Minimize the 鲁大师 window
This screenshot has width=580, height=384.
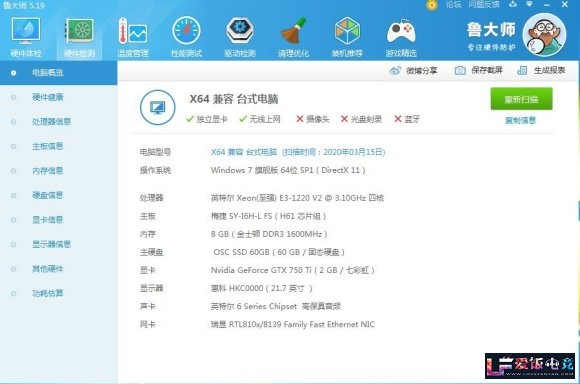[x=547, y=5]
